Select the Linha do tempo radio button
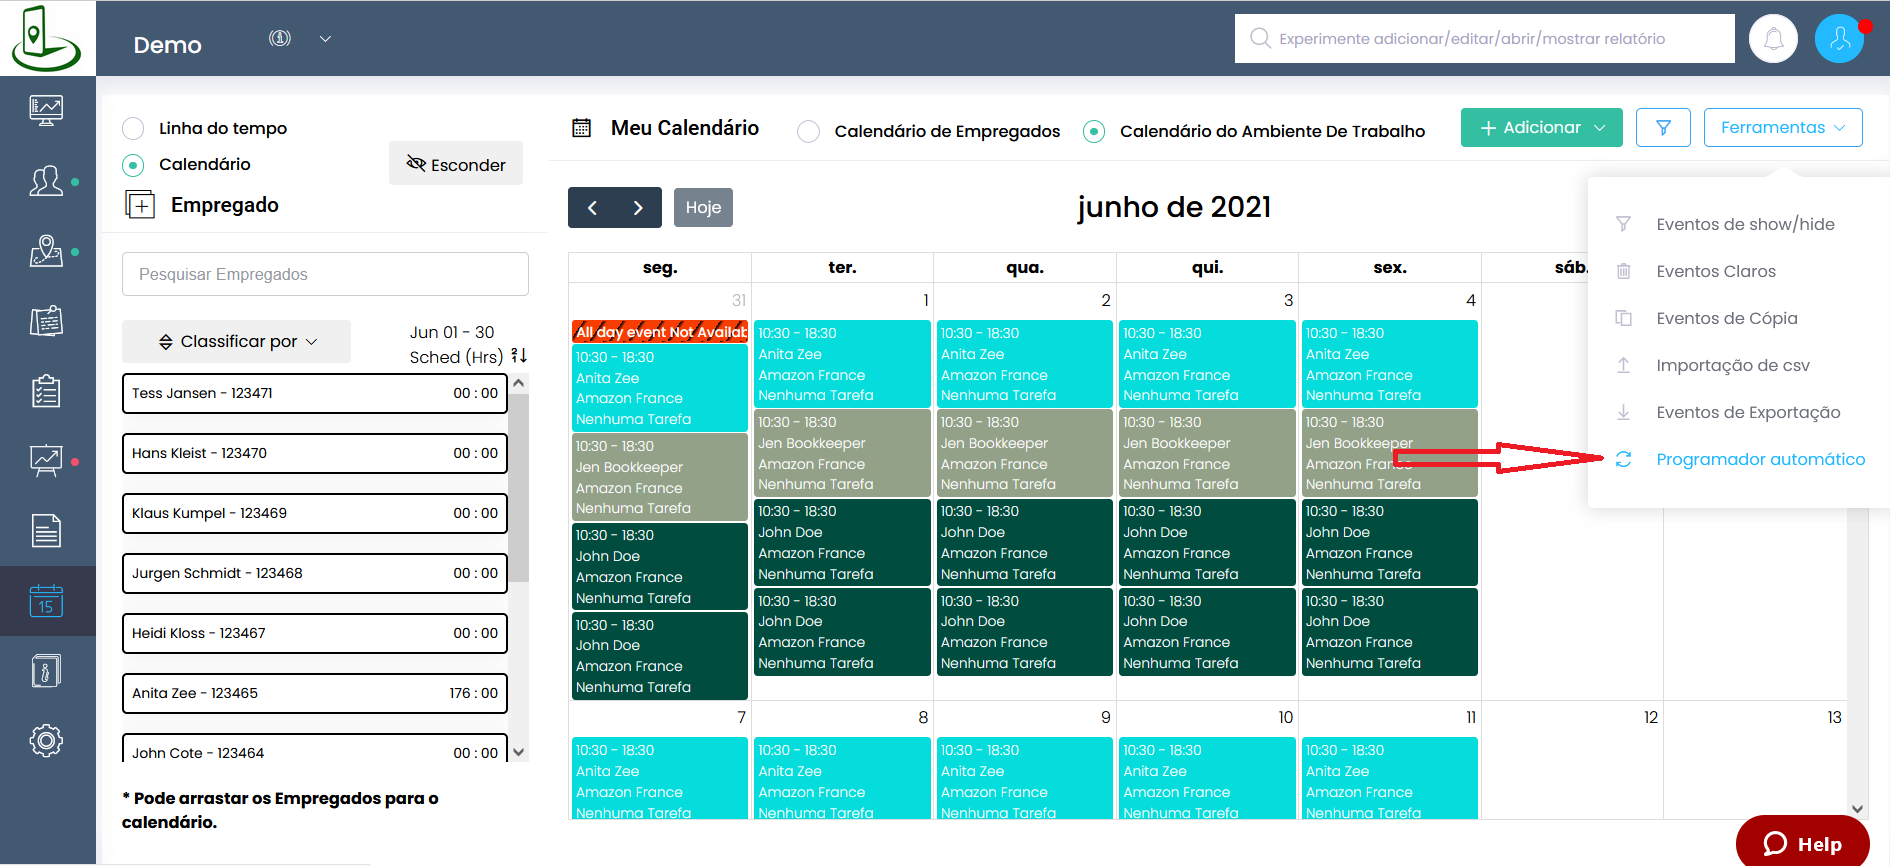The height and width of the screenshot is (866, 1890). tap(133, 128)
